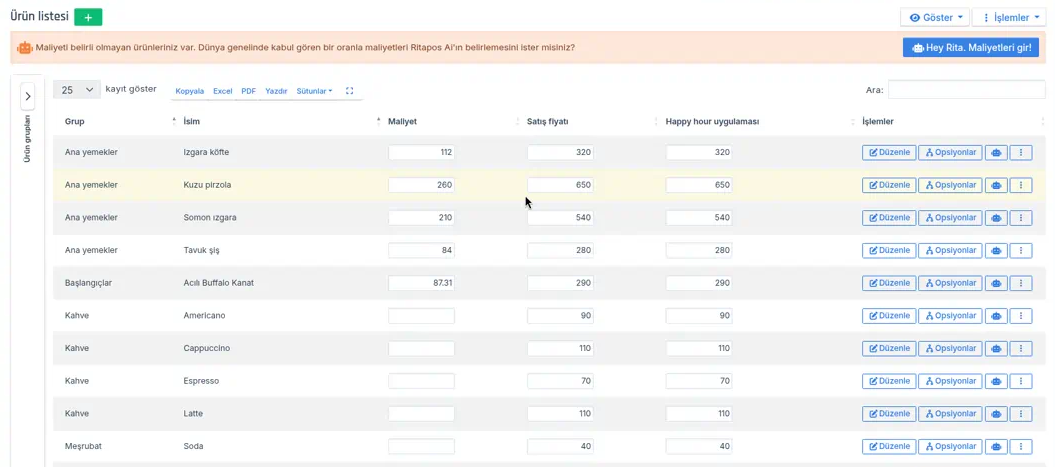Open the three-dot menu for Acılı Buffalo Kanat

pos(1021,283)
